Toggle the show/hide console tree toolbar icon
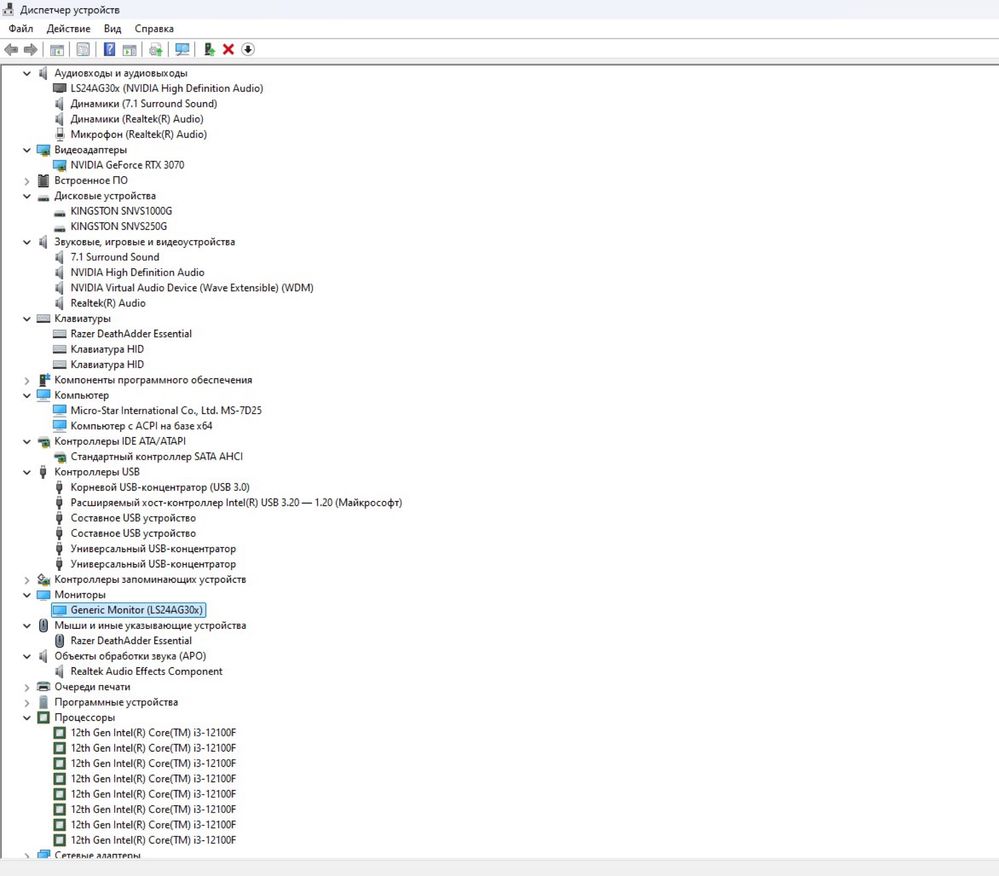 point(57,49)
